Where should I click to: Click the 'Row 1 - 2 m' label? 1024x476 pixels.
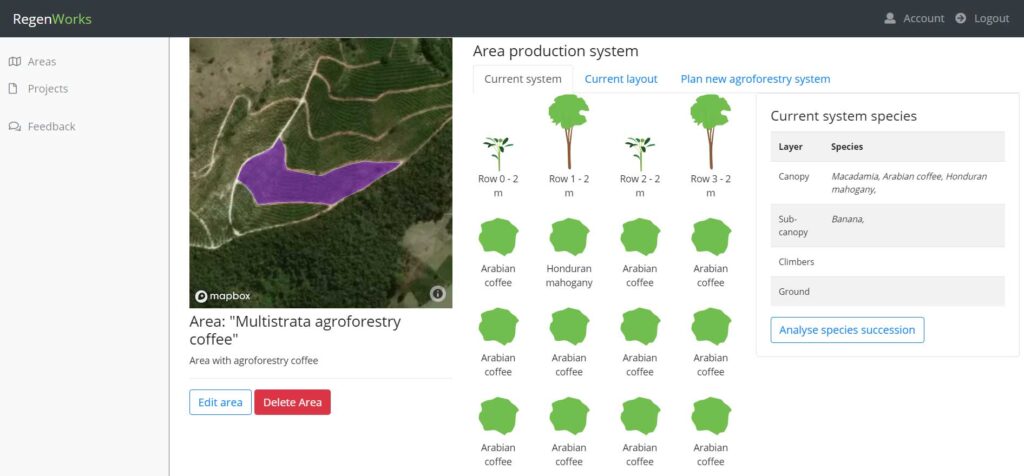pyautogui.click(x=569, y=186)
